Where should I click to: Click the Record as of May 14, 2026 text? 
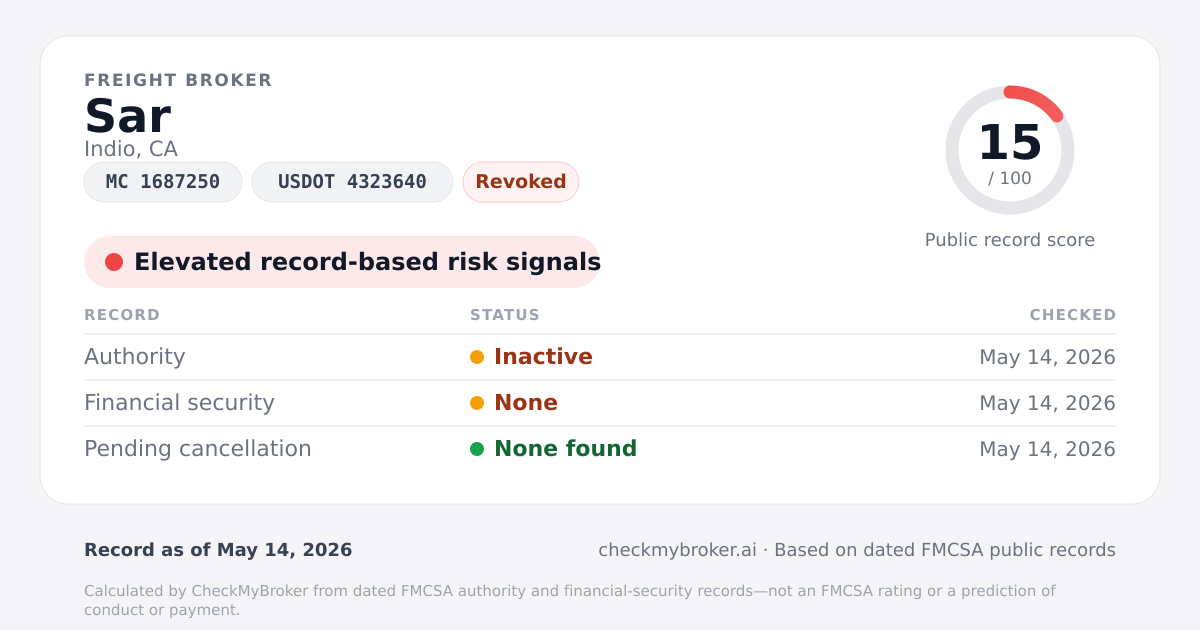click(x=218, y=550)
